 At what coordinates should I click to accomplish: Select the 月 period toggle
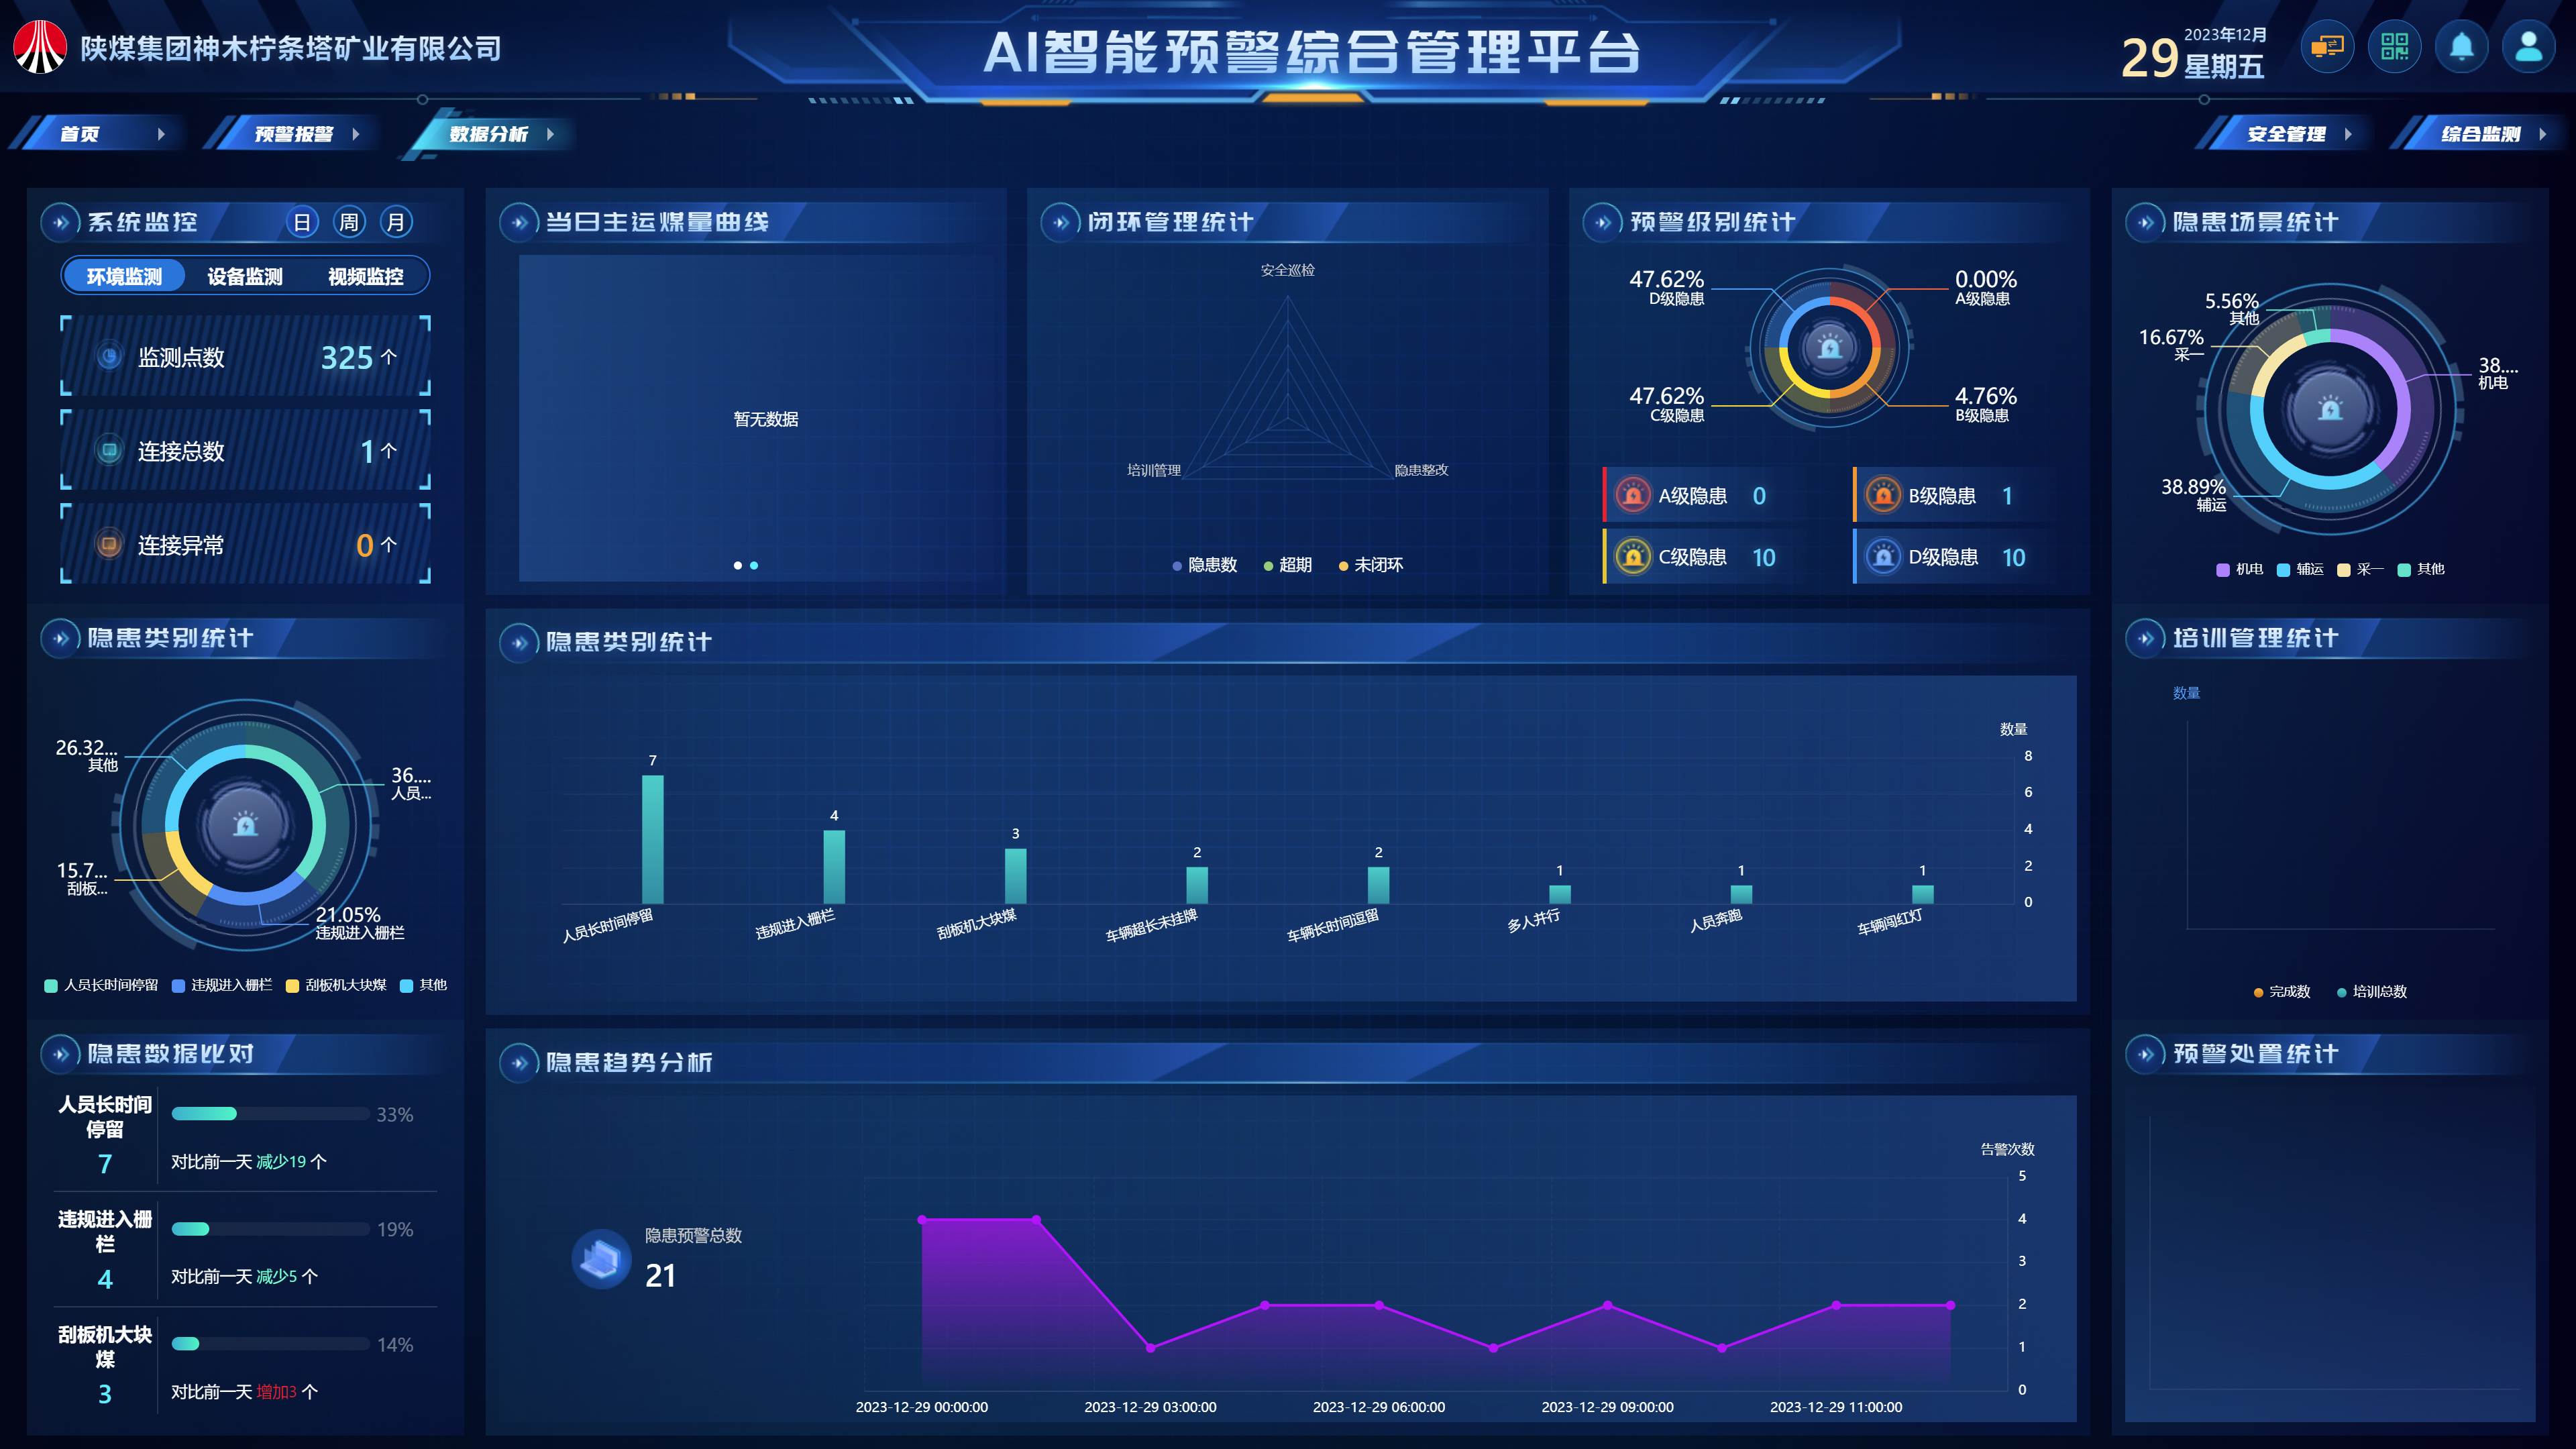396,222
